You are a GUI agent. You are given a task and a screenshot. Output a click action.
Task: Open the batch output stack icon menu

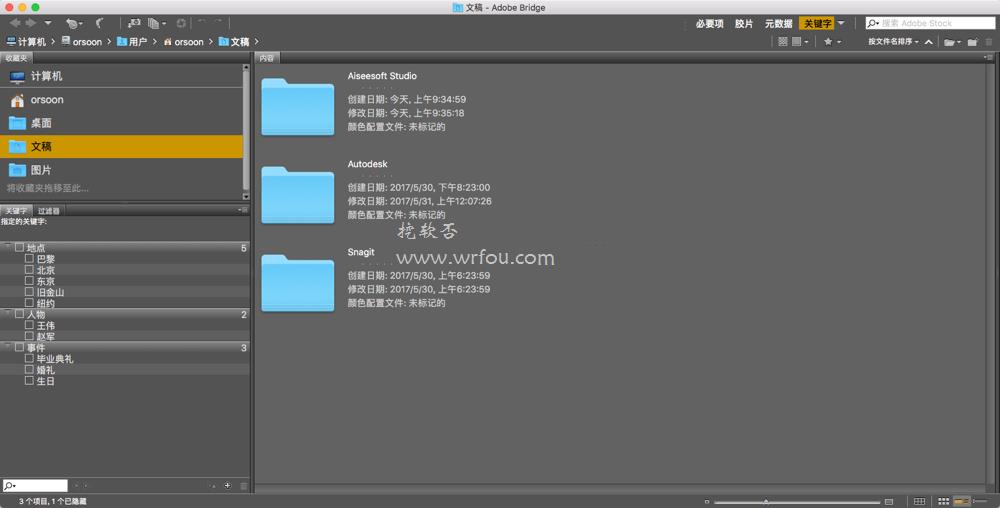[x=156, y=24]
